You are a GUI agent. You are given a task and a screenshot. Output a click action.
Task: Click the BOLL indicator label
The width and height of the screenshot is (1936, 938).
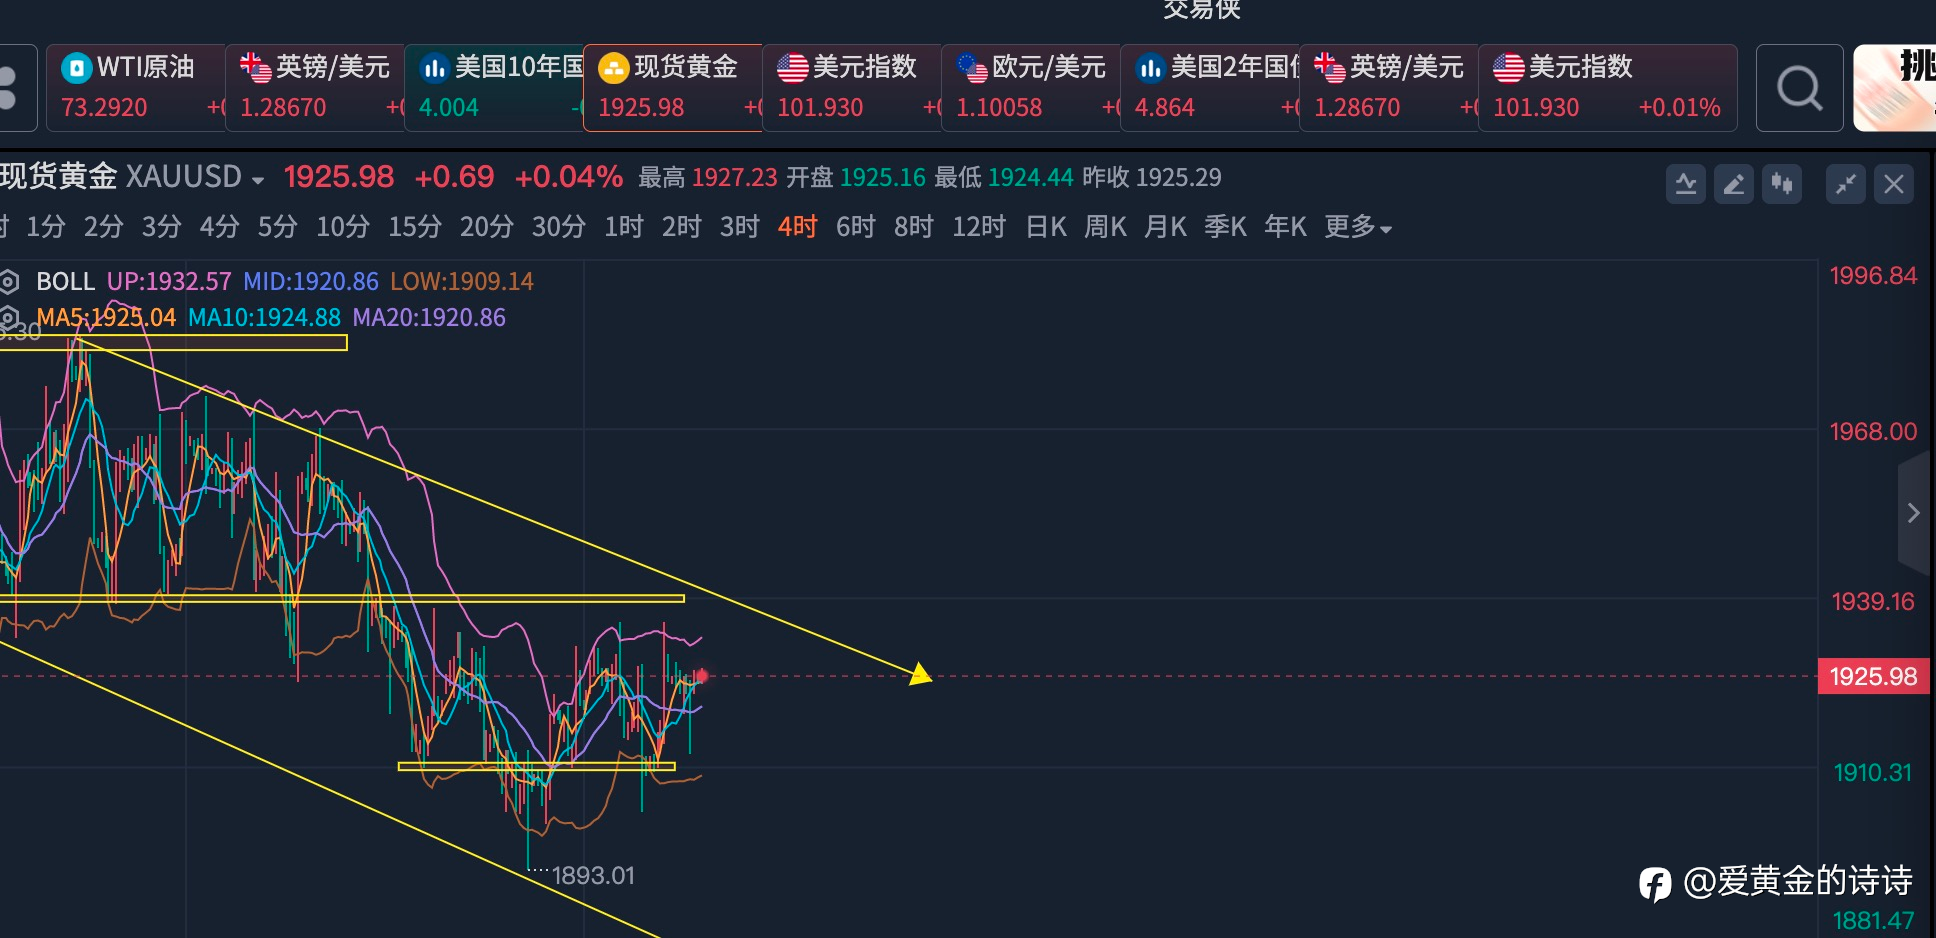(x=65, y=281)
